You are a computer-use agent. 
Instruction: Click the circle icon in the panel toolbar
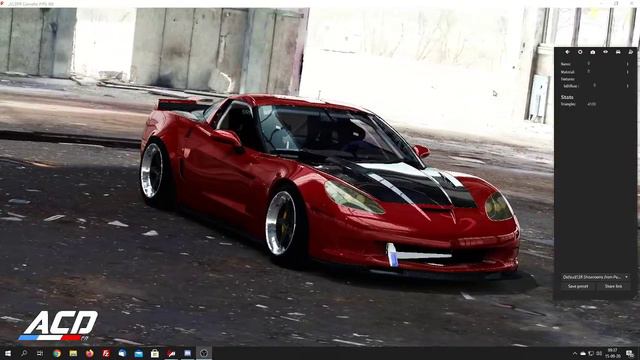point(580,52)
